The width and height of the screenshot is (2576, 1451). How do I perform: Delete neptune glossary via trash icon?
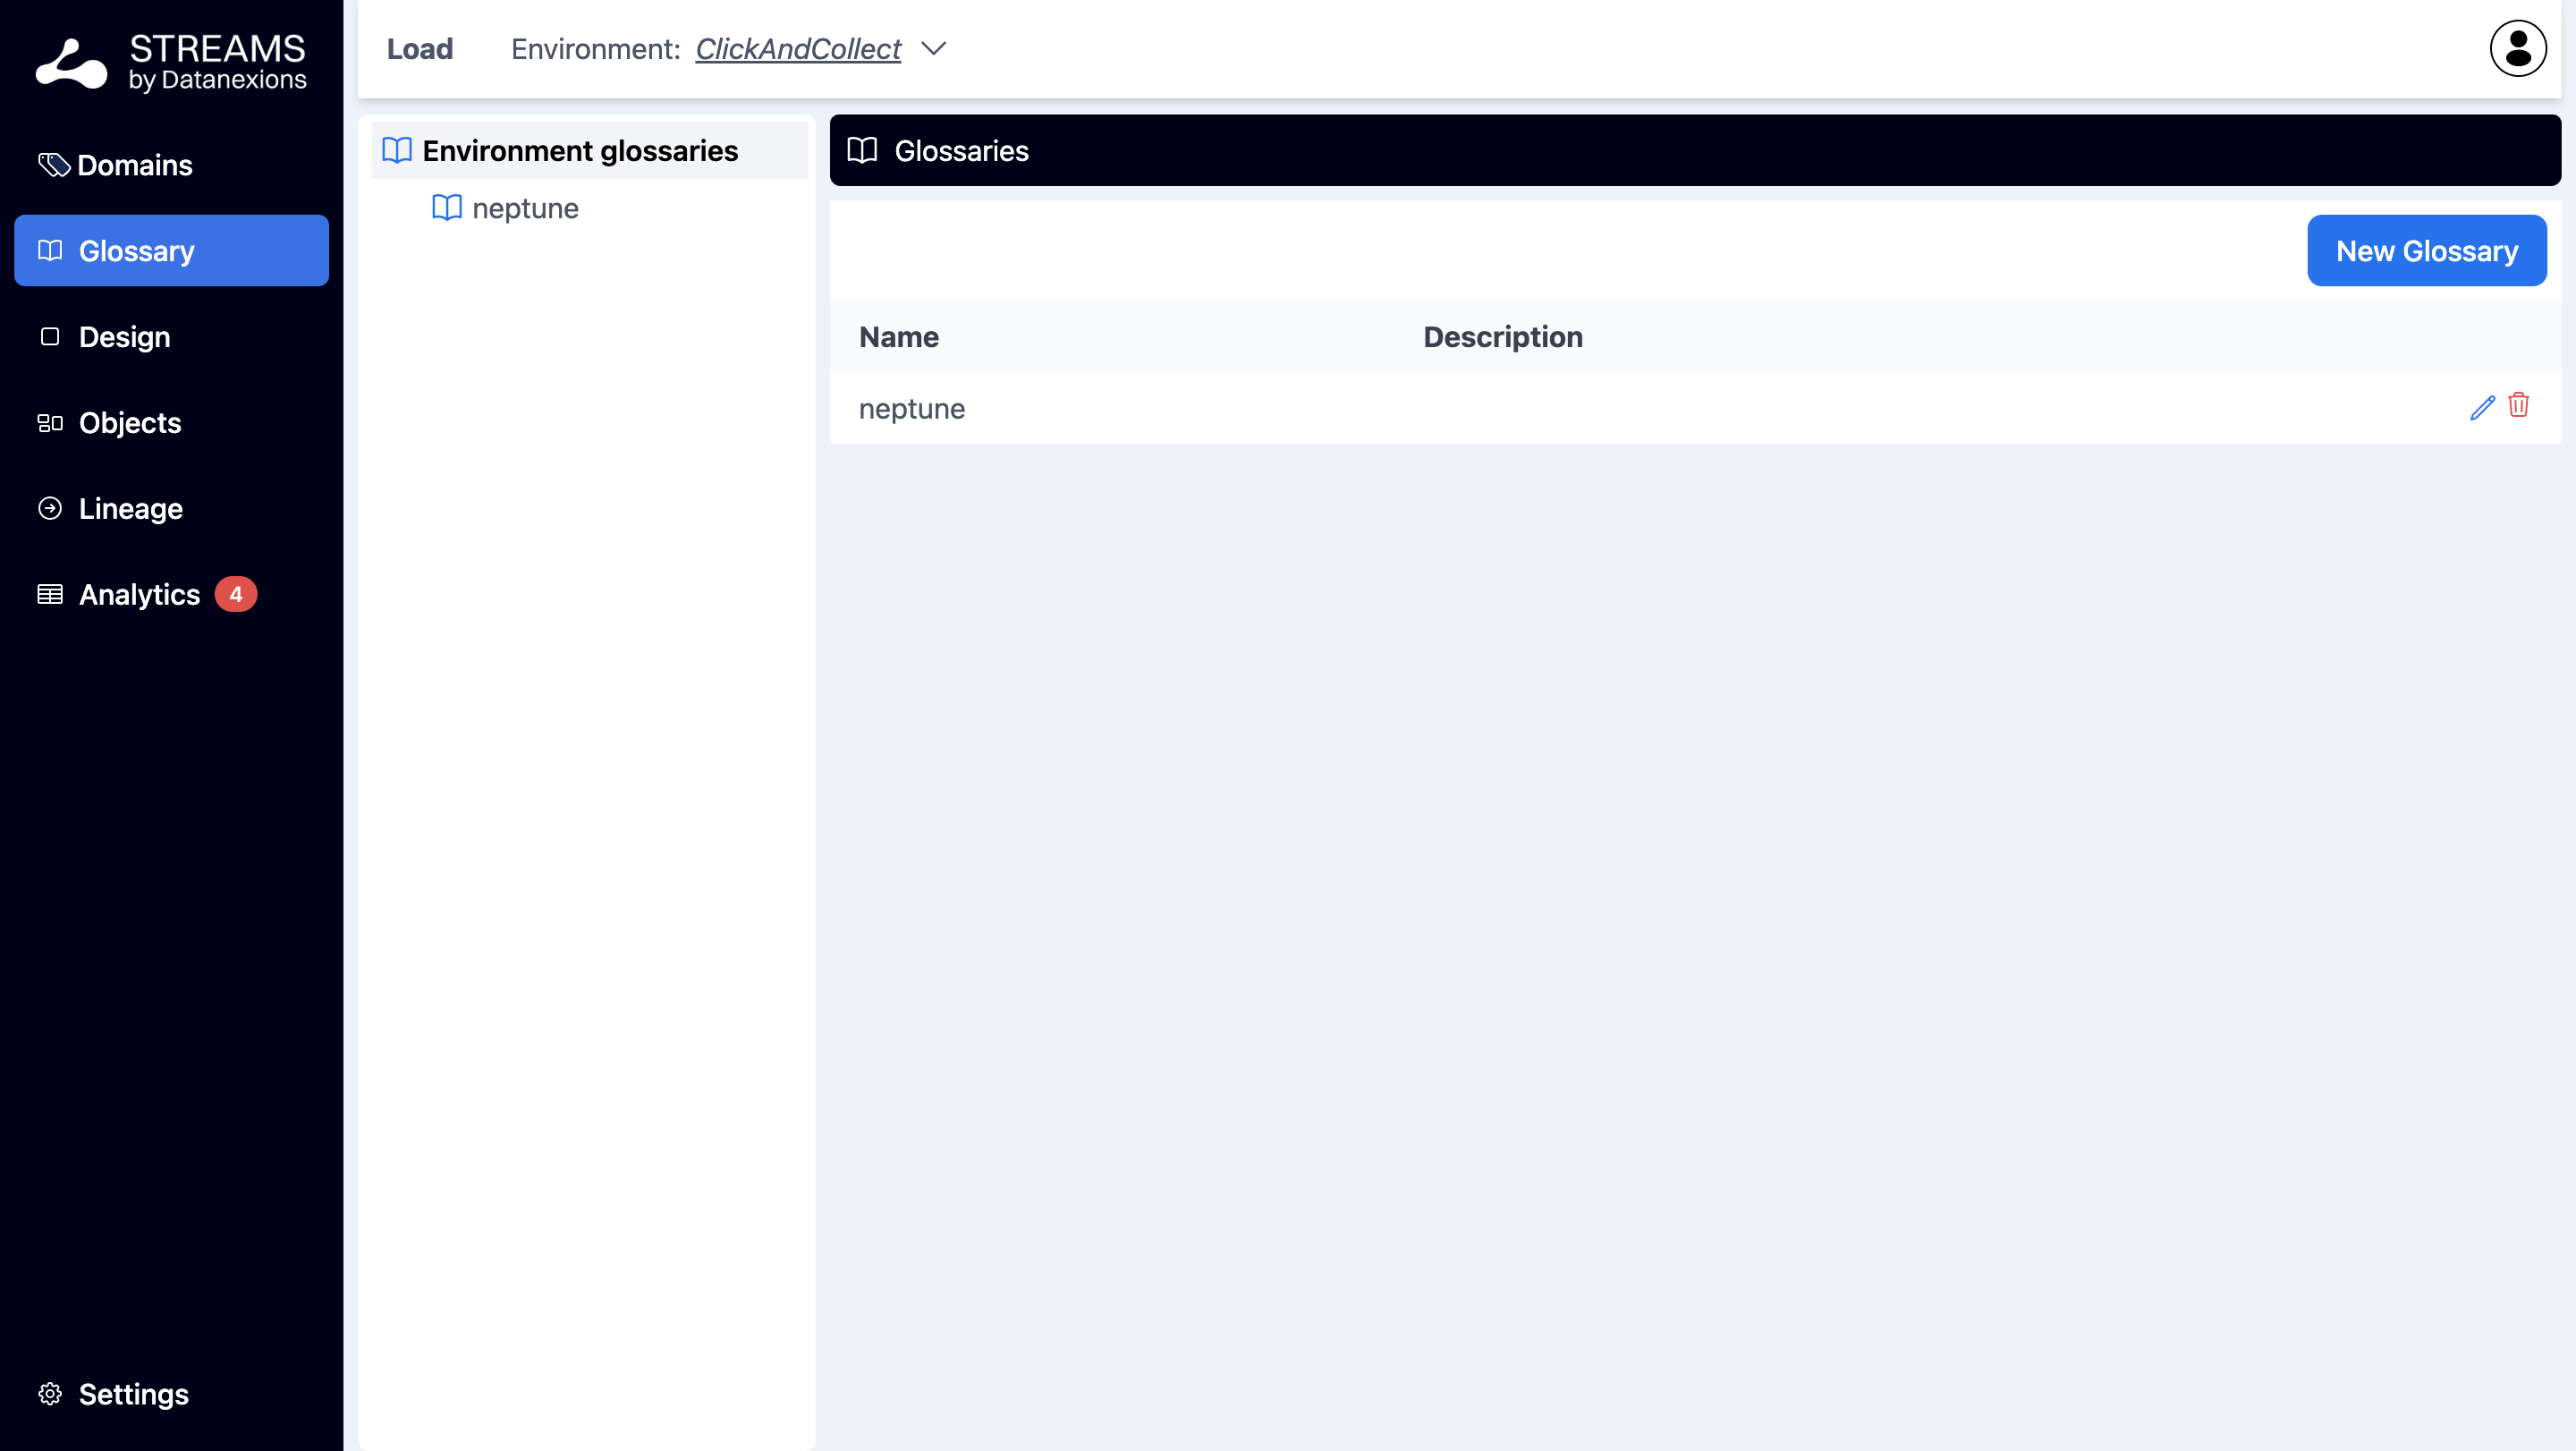click(x=2518, y=405)
